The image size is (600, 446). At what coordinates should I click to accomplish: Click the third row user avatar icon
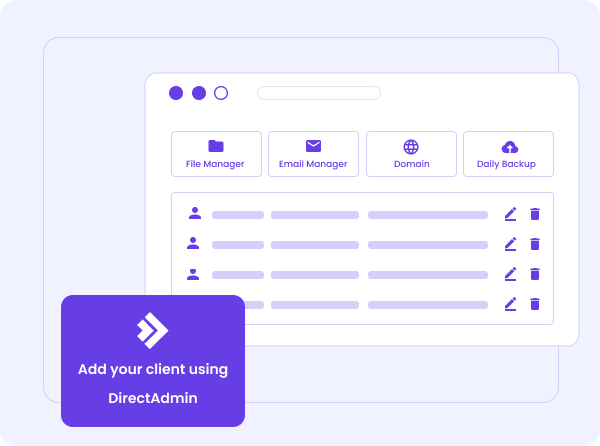[x=194, y=273]
